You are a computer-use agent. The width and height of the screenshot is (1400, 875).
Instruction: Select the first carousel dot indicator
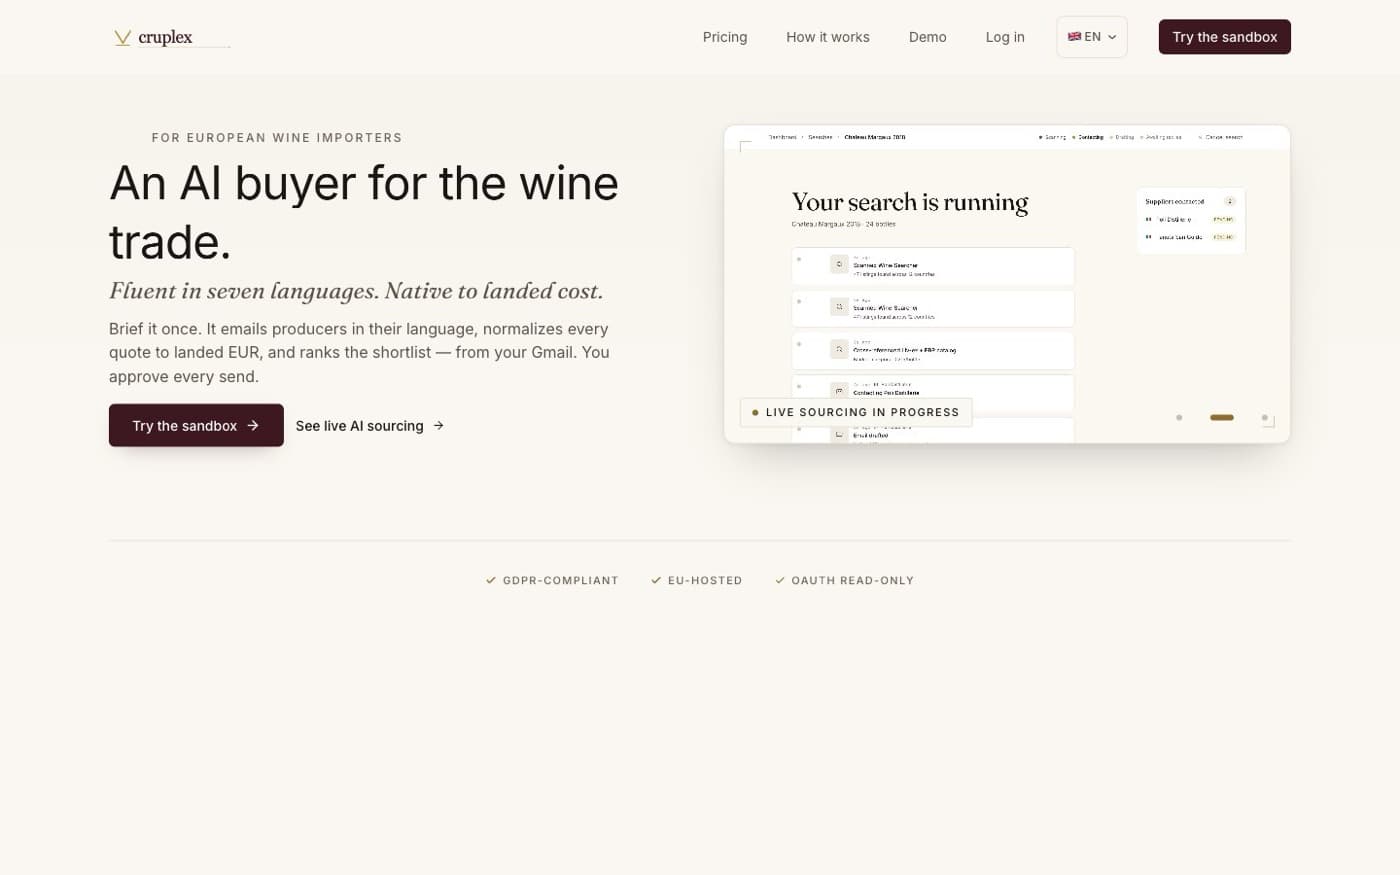[1179, 417]
